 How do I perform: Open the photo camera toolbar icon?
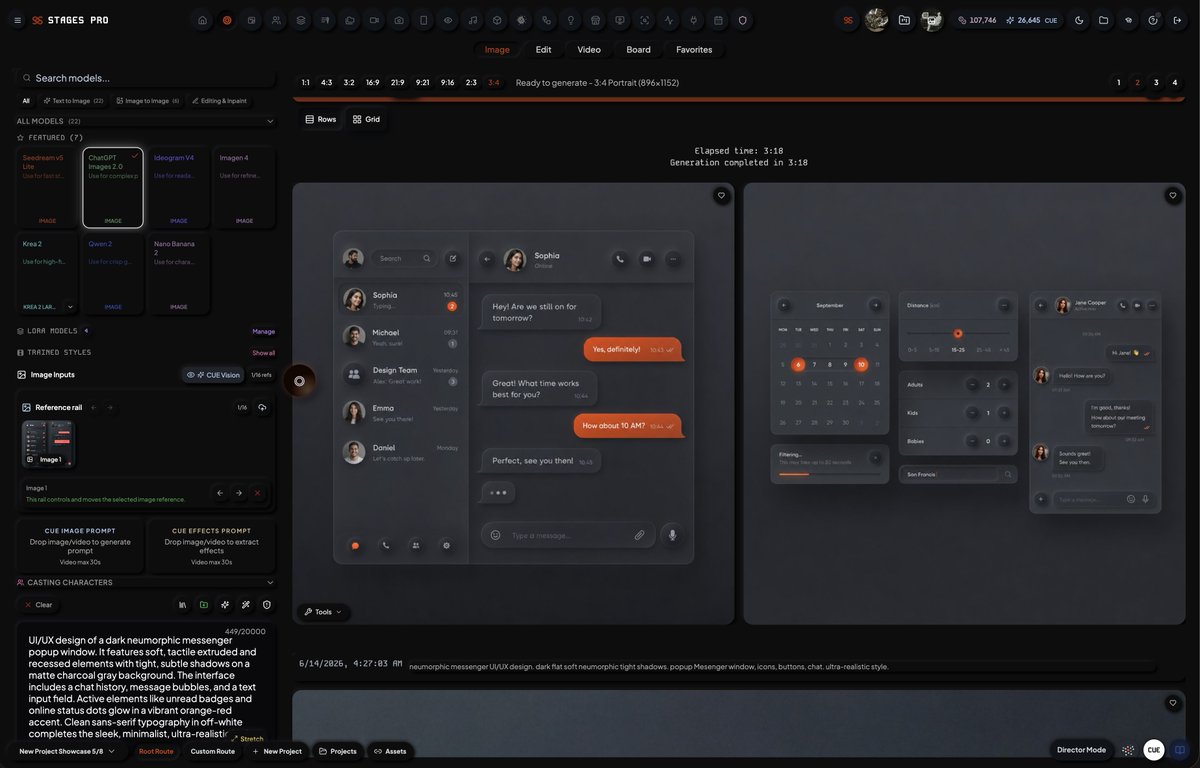399,20
